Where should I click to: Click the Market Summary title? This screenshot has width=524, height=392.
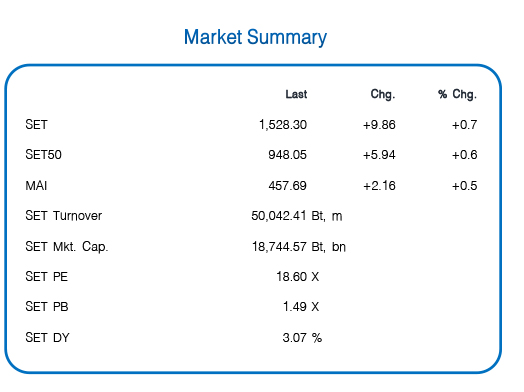[x=255, y=37]
